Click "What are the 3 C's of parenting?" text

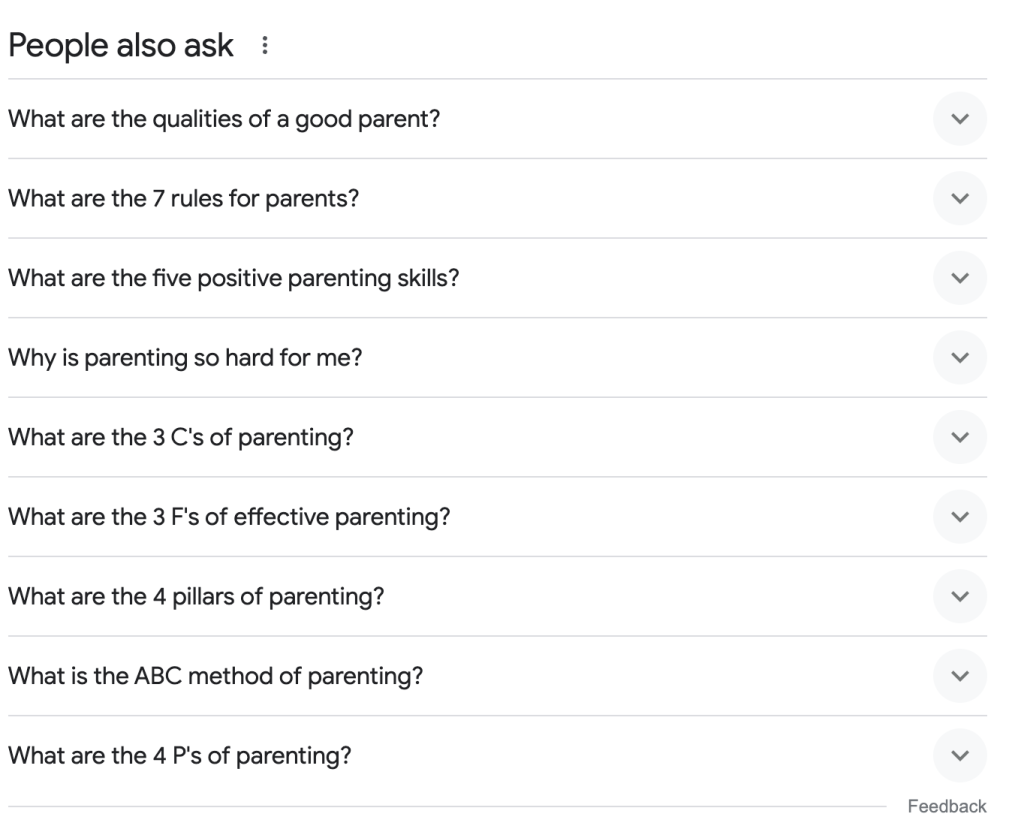[x=181, y=437]
